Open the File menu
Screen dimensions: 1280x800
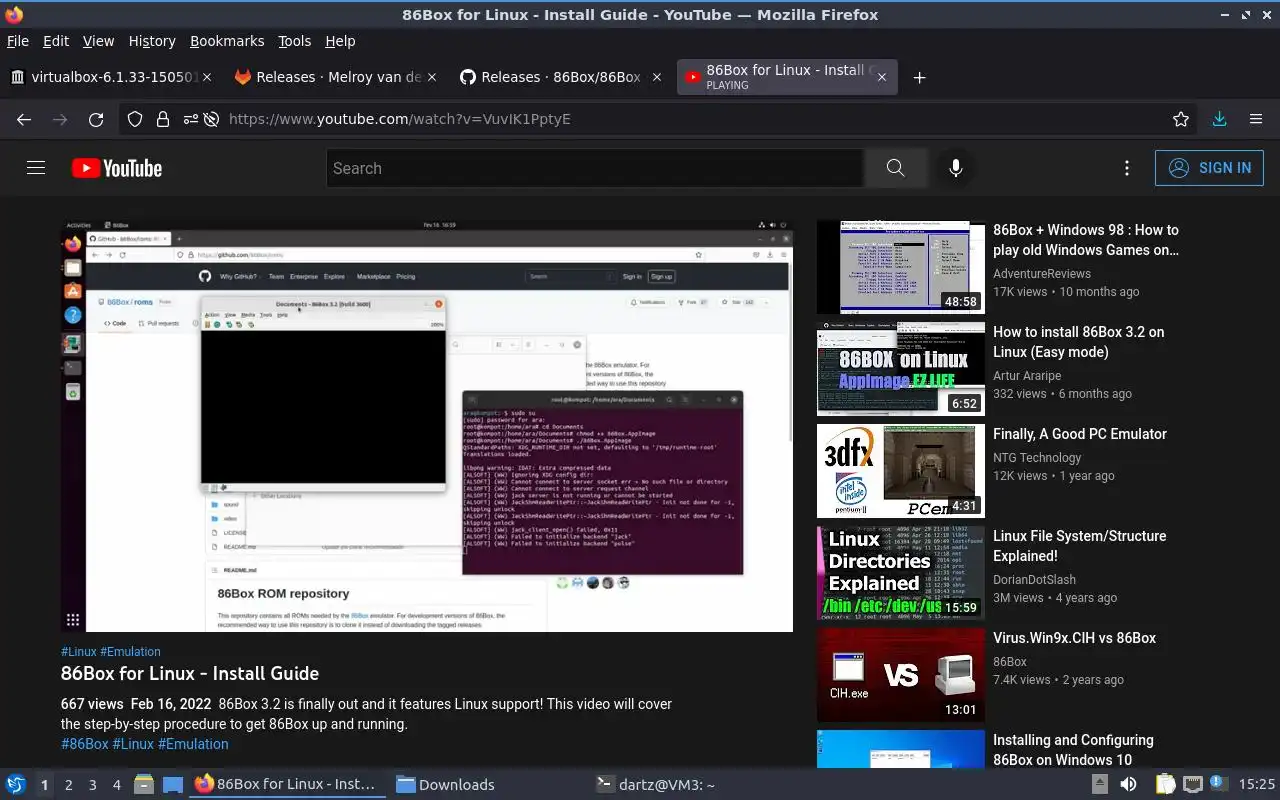pos(18,41)
